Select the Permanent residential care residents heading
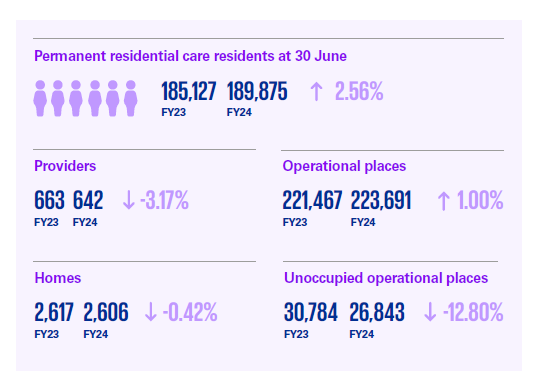 point(190,56)
